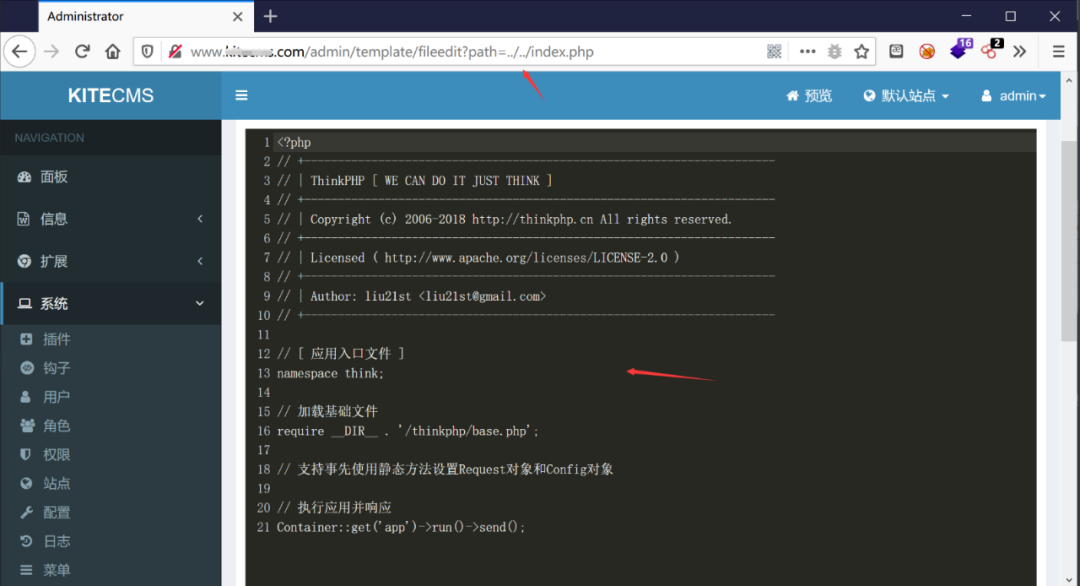Open the 钩子 hooks submenu item
This screenshot has width=1080, height=586.
tap(111, 368)
